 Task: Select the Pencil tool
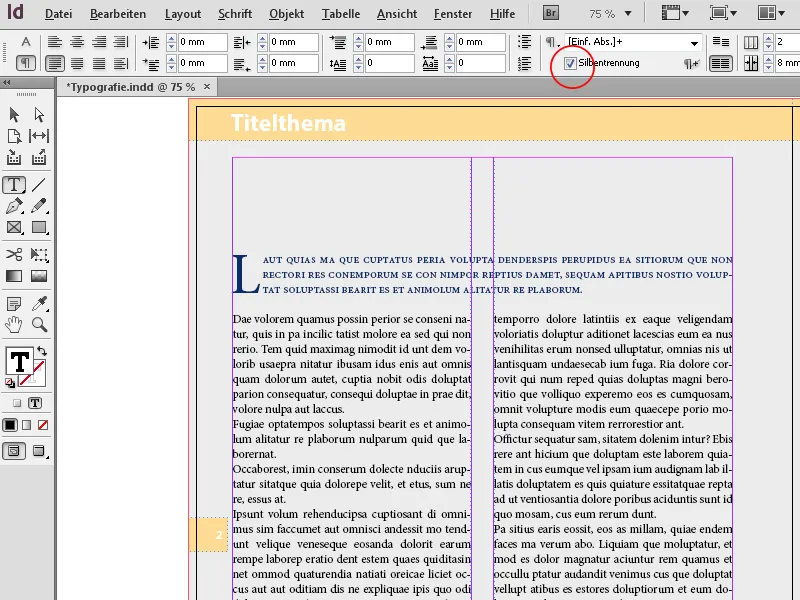(x=39, y=206)
